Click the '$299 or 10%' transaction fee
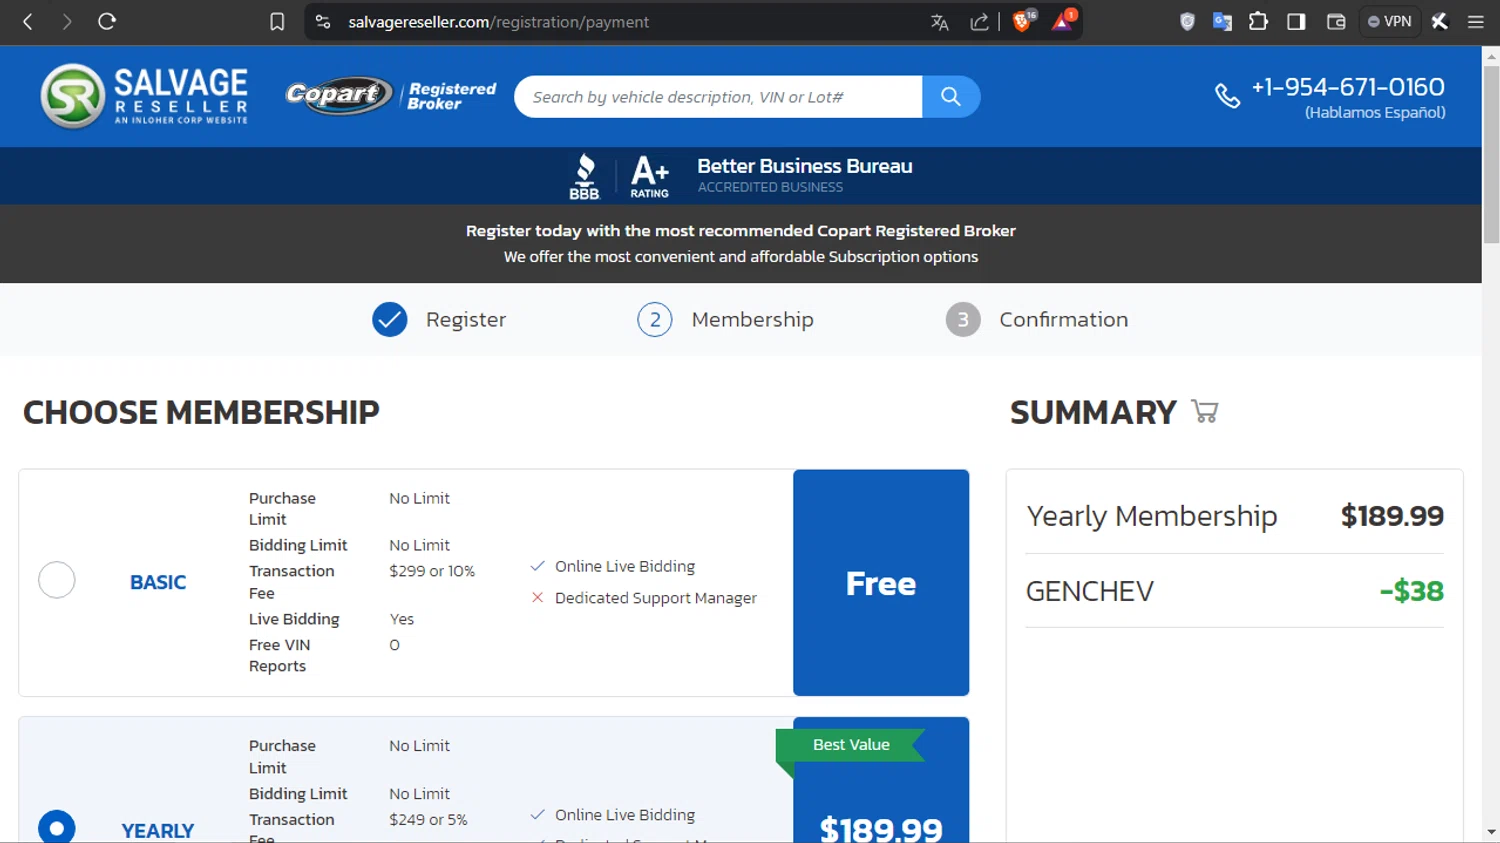1500x843 pixels. (x=432, y=571)
